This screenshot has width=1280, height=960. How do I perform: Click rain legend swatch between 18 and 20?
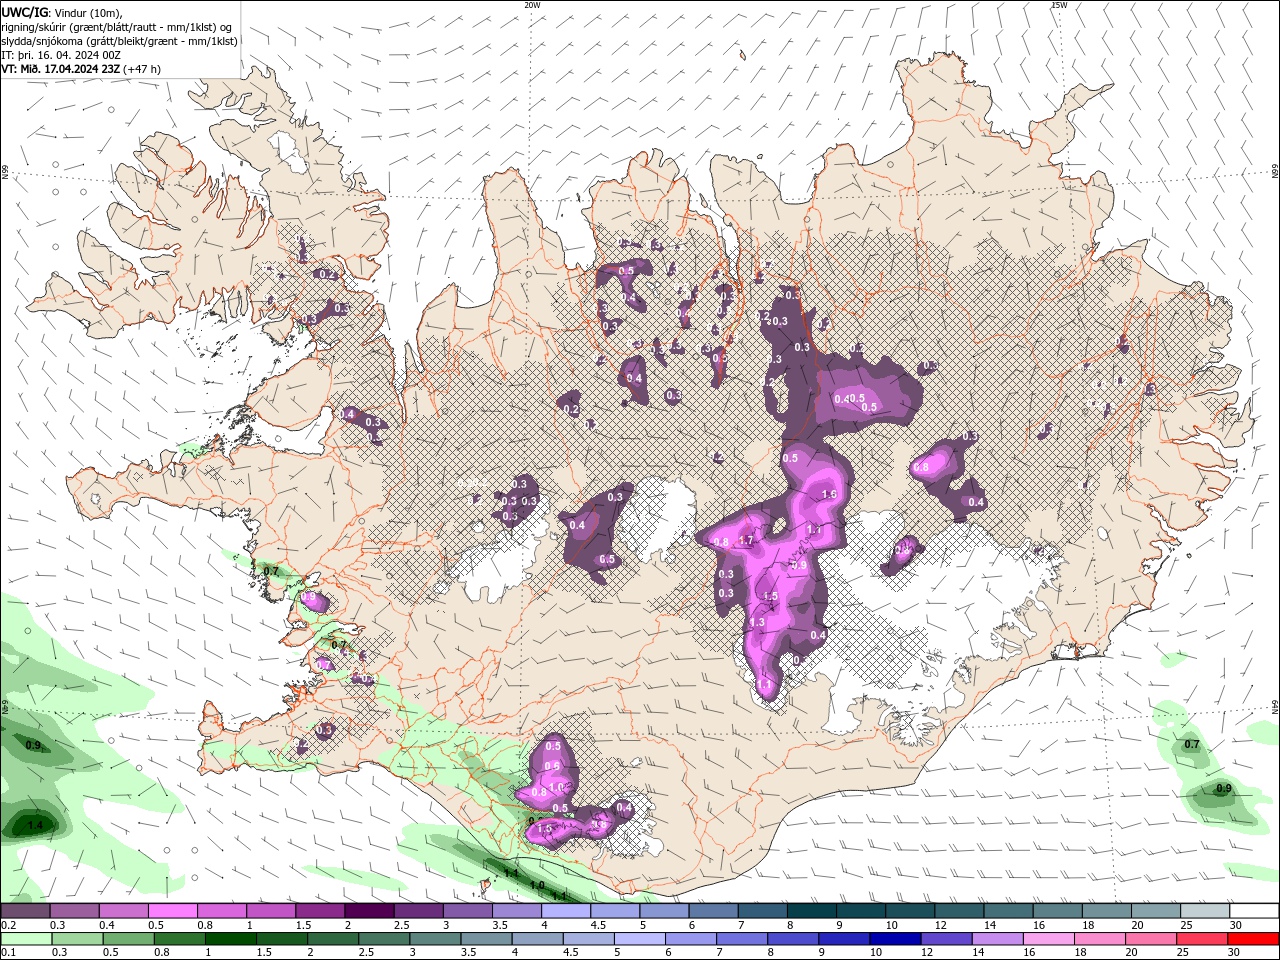1102,939
